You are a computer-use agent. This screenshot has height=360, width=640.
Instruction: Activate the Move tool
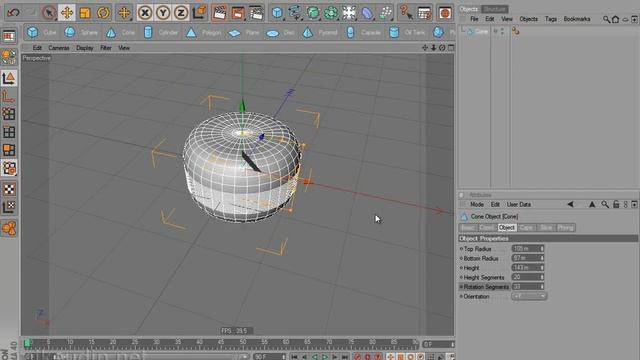click(67, 13)
